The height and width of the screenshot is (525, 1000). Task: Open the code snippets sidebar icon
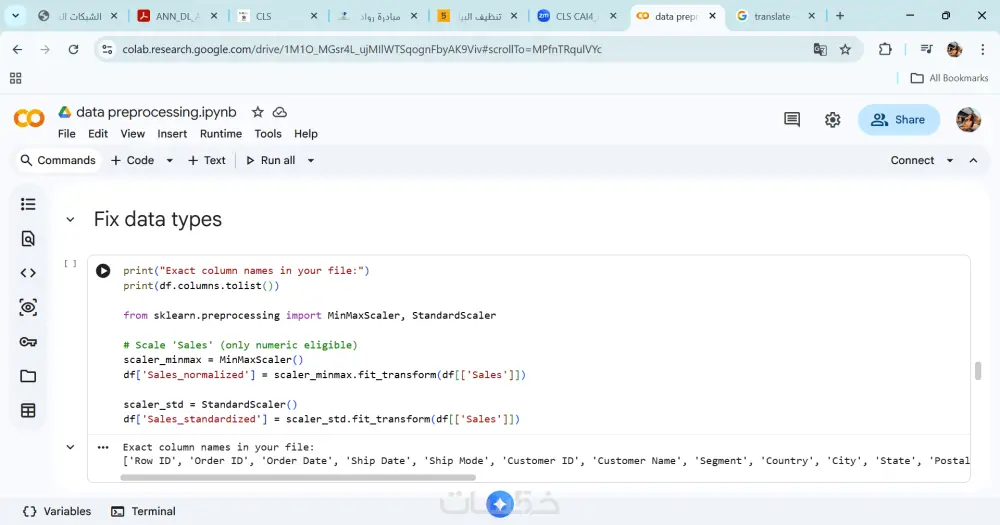tap(28, 273)
